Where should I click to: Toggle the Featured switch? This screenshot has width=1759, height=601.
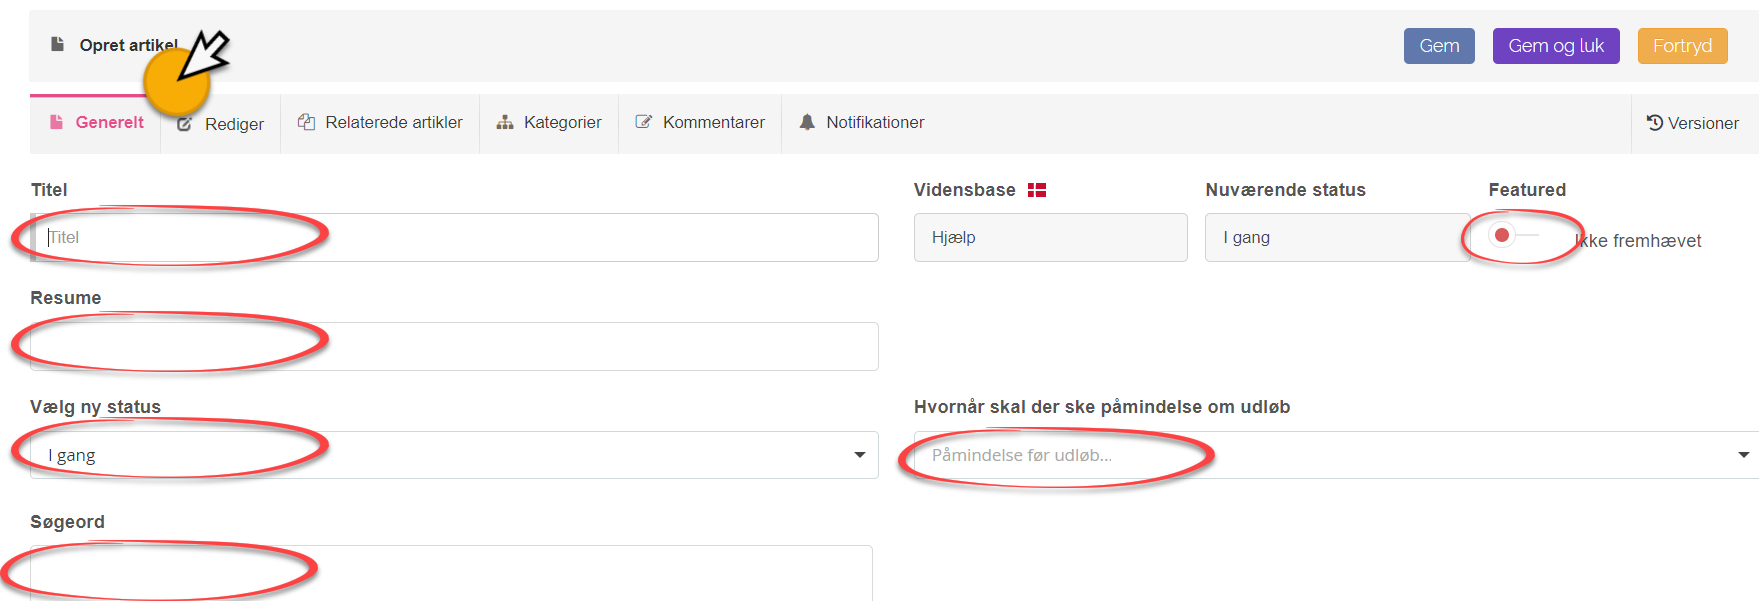pyautogui.click(x=1515, y=236)
